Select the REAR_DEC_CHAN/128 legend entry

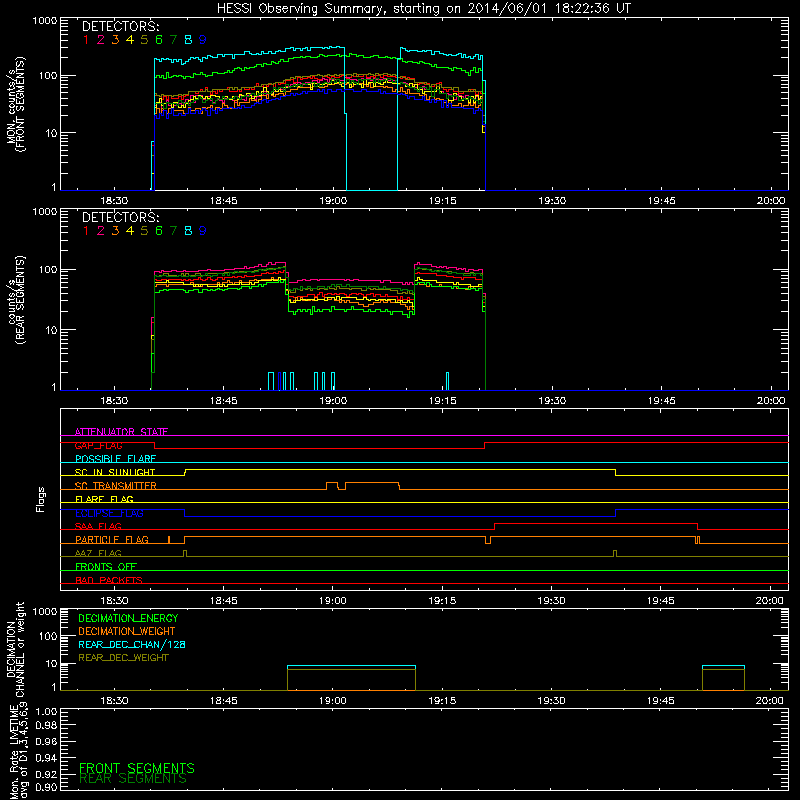(132, 644)
